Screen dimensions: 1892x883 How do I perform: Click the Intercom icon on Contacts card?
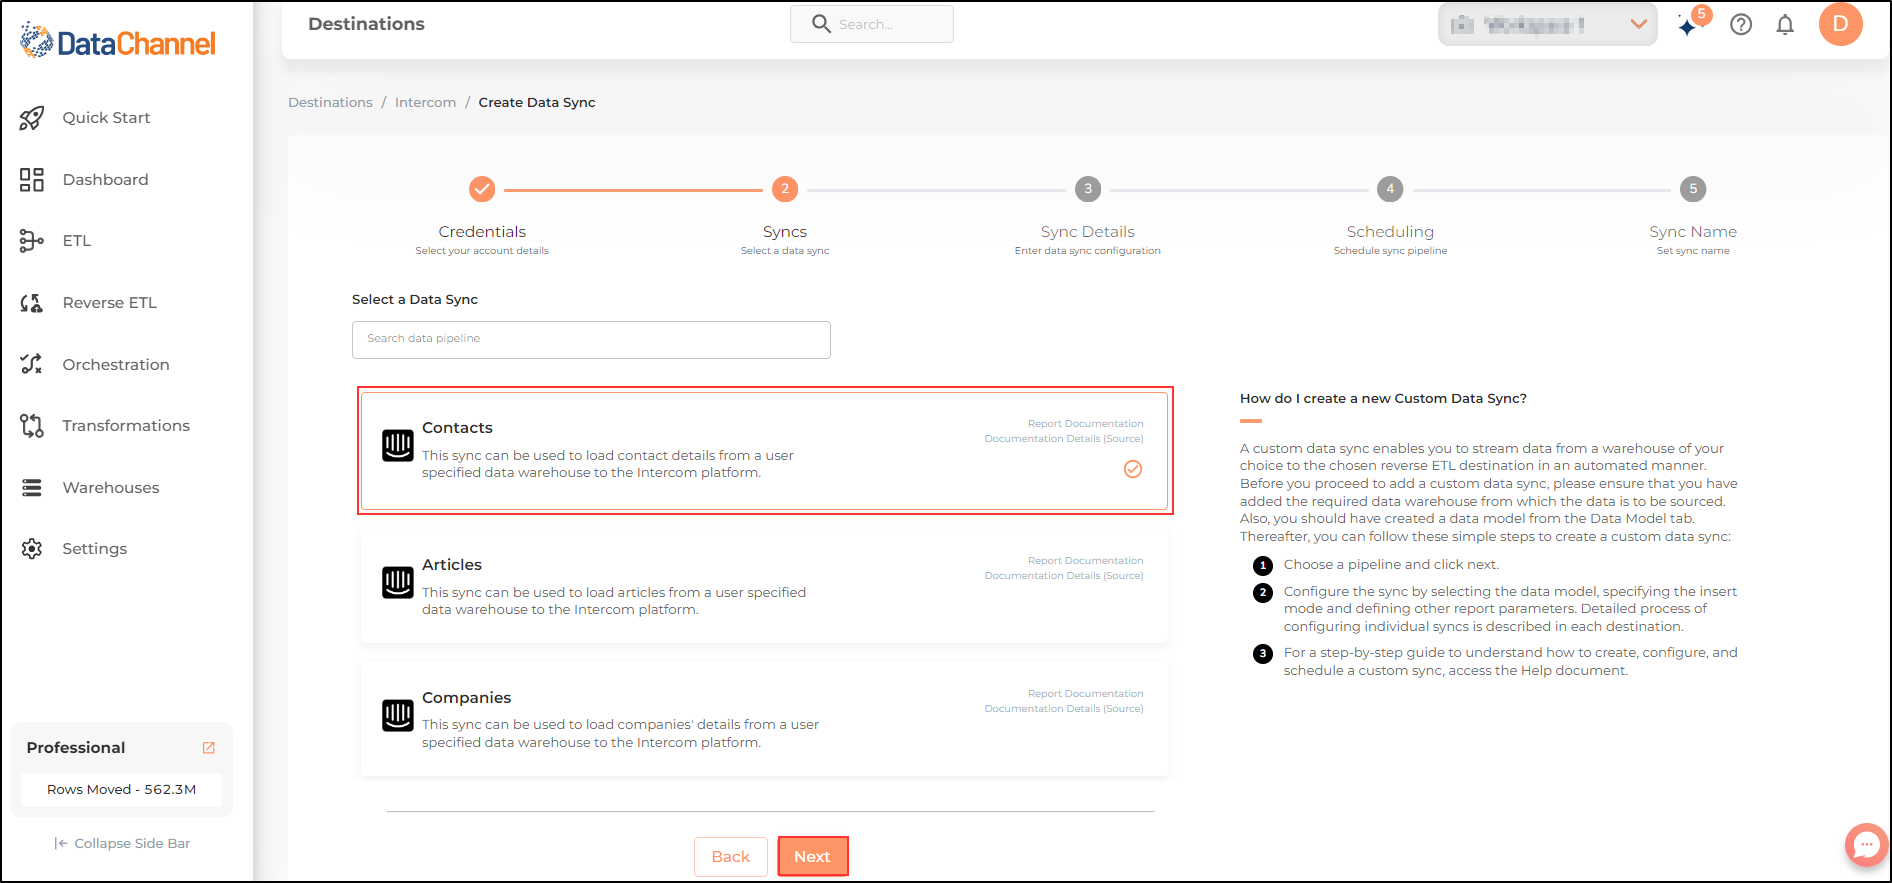tap(398, 446)
